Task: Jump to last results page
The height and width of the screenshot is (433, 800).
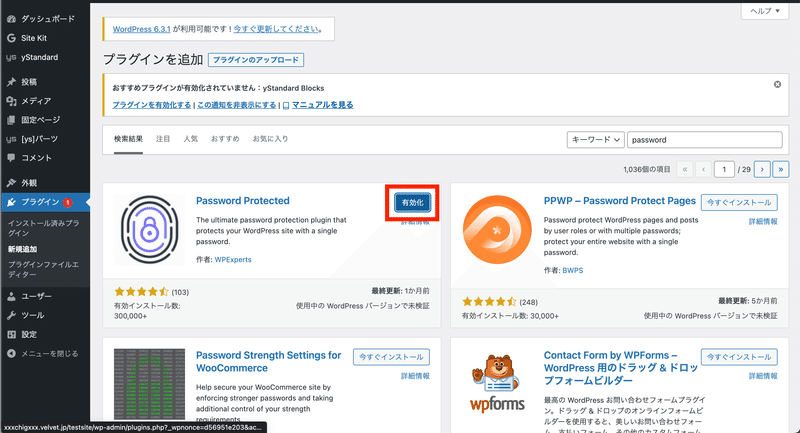Action: point(781,169)
